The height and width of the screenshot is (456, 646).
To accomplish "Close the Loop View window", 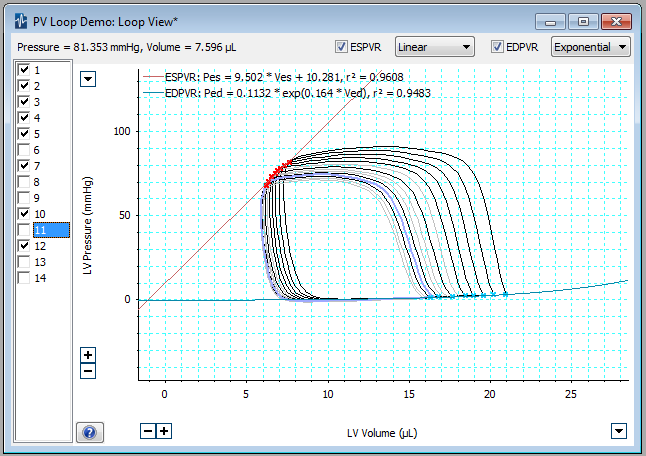I will 616,21.
